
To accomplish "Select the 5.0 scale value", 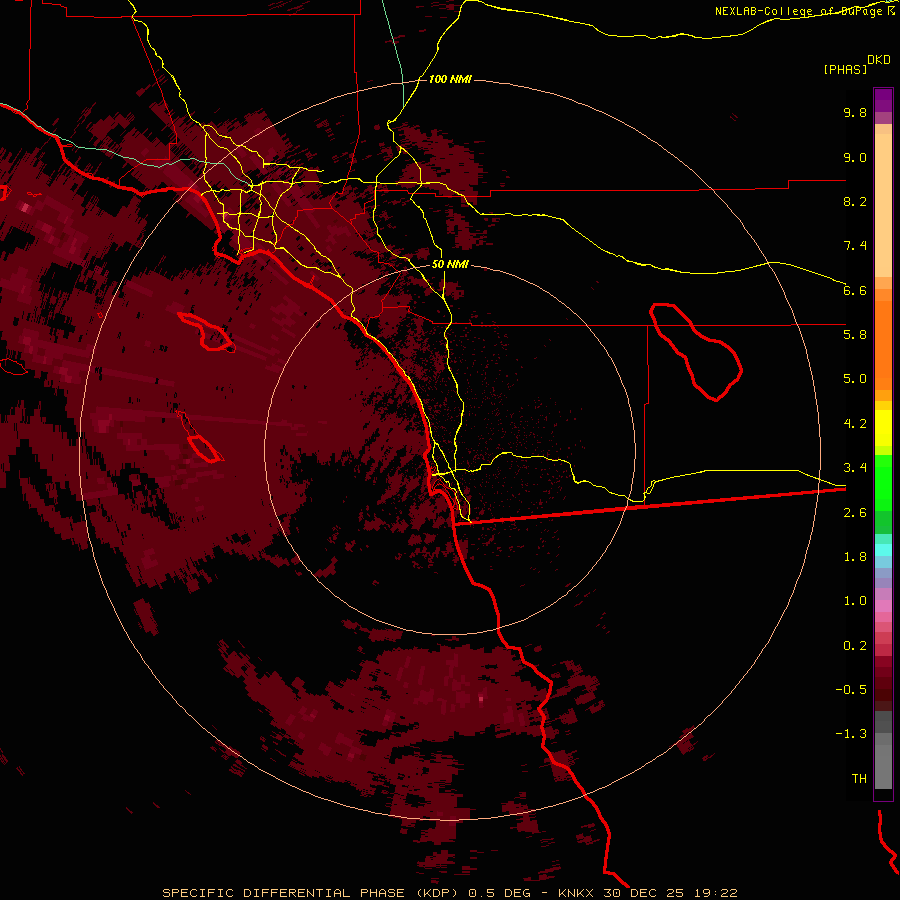I will 855,379.
